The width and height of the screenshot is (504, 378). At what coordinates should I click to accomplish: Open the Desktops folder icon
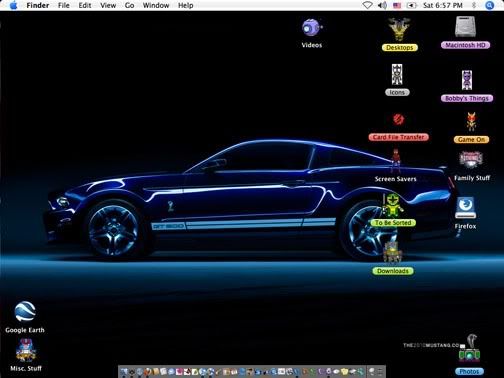tap(399, 30)
